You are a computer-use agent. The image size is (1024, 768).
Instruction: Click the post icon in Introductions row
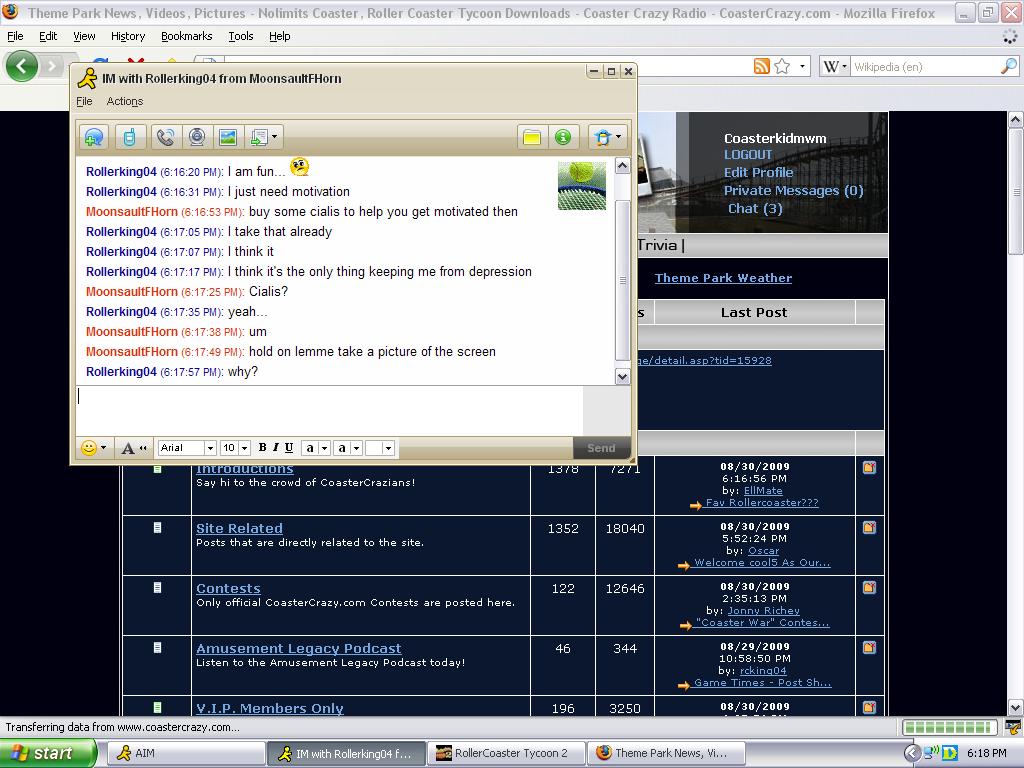869,468
